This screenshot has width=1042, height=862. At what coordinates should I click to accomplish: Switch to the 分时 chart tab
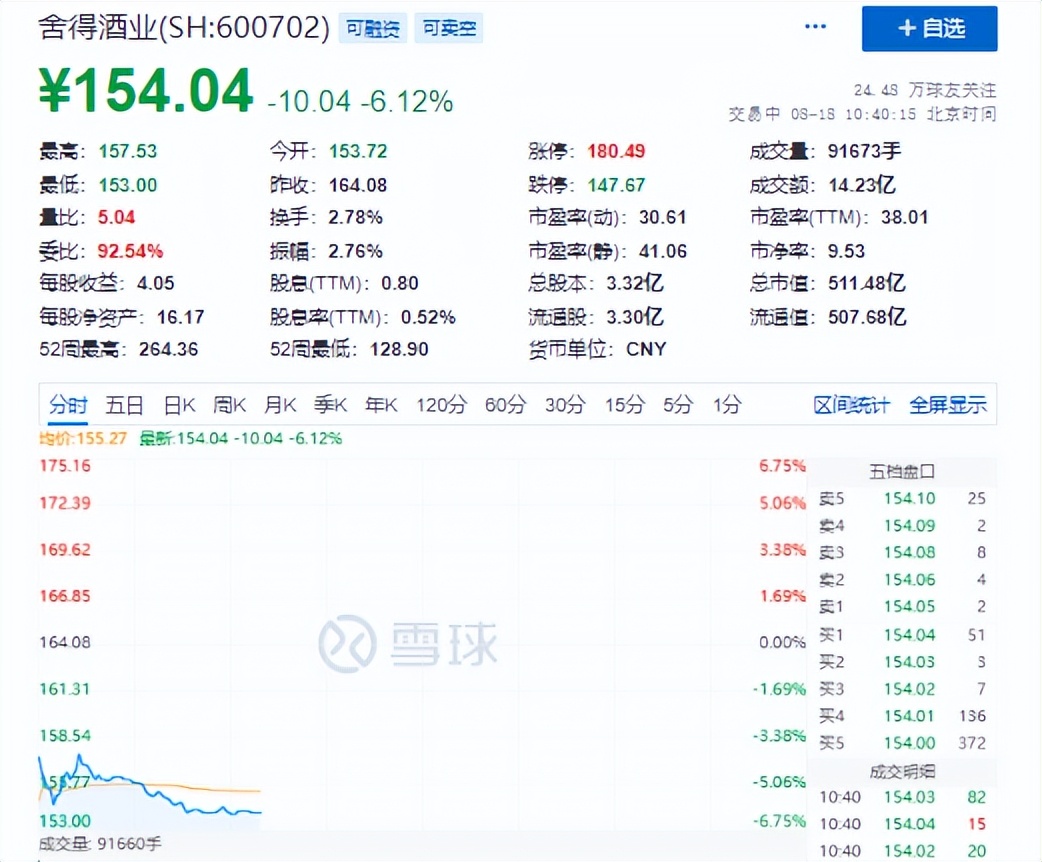pos(68,404)
